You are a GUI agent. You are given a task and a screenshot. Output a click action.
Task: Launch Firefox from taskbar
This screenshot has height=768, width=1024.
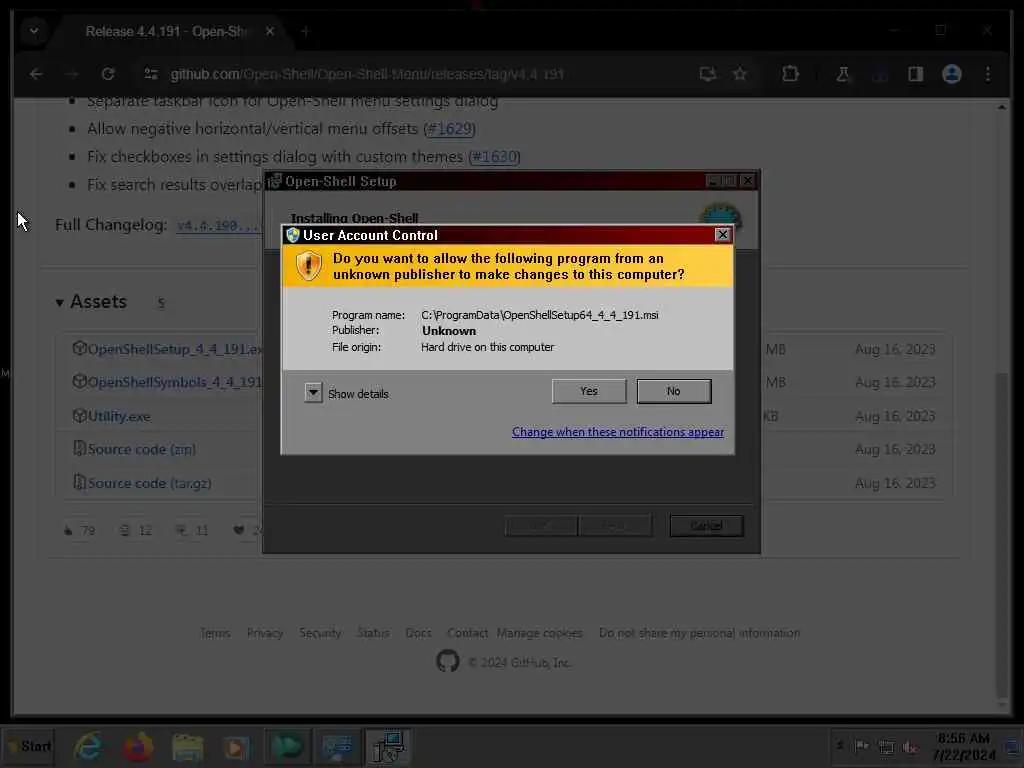138,746
